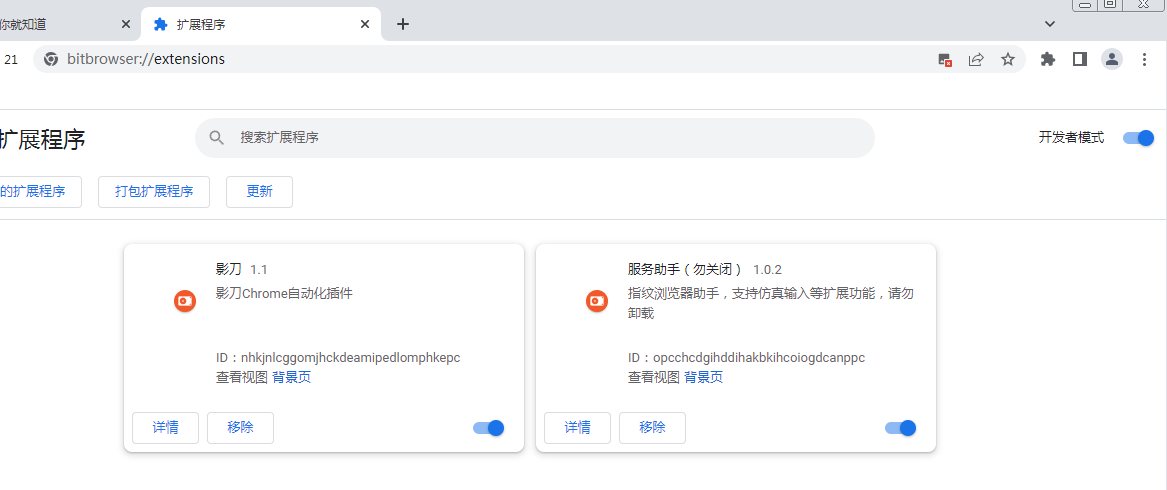Open the side panel toolbar icon

click(1079, 59)
